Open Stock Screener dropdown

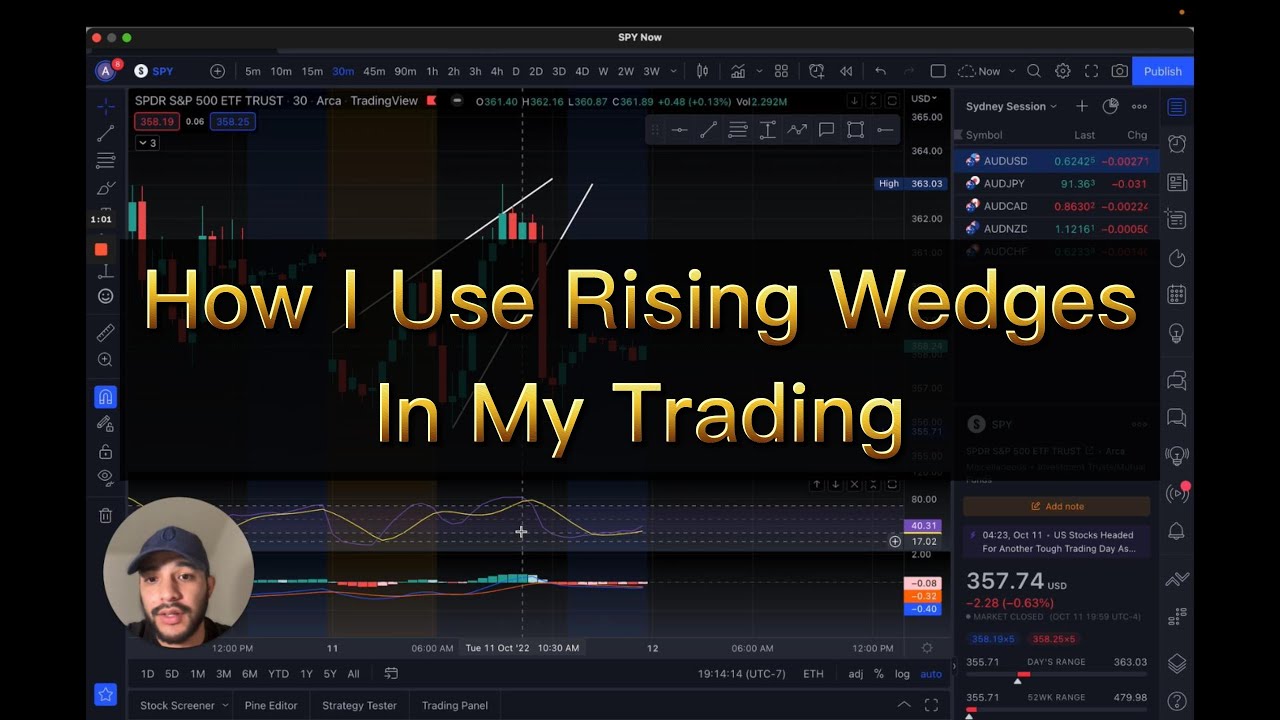click(x=183, y=705)
